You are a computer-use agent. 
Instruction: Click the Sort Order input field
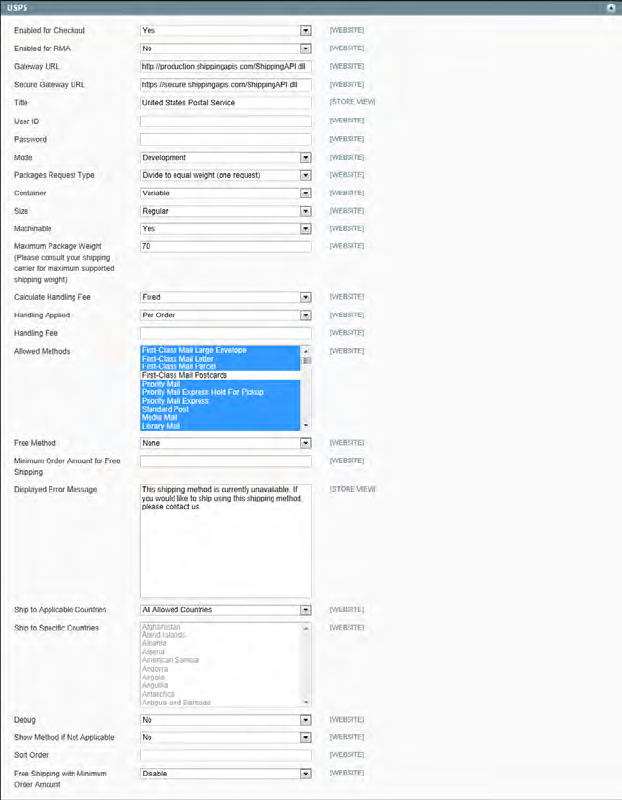tap(226, 756)
